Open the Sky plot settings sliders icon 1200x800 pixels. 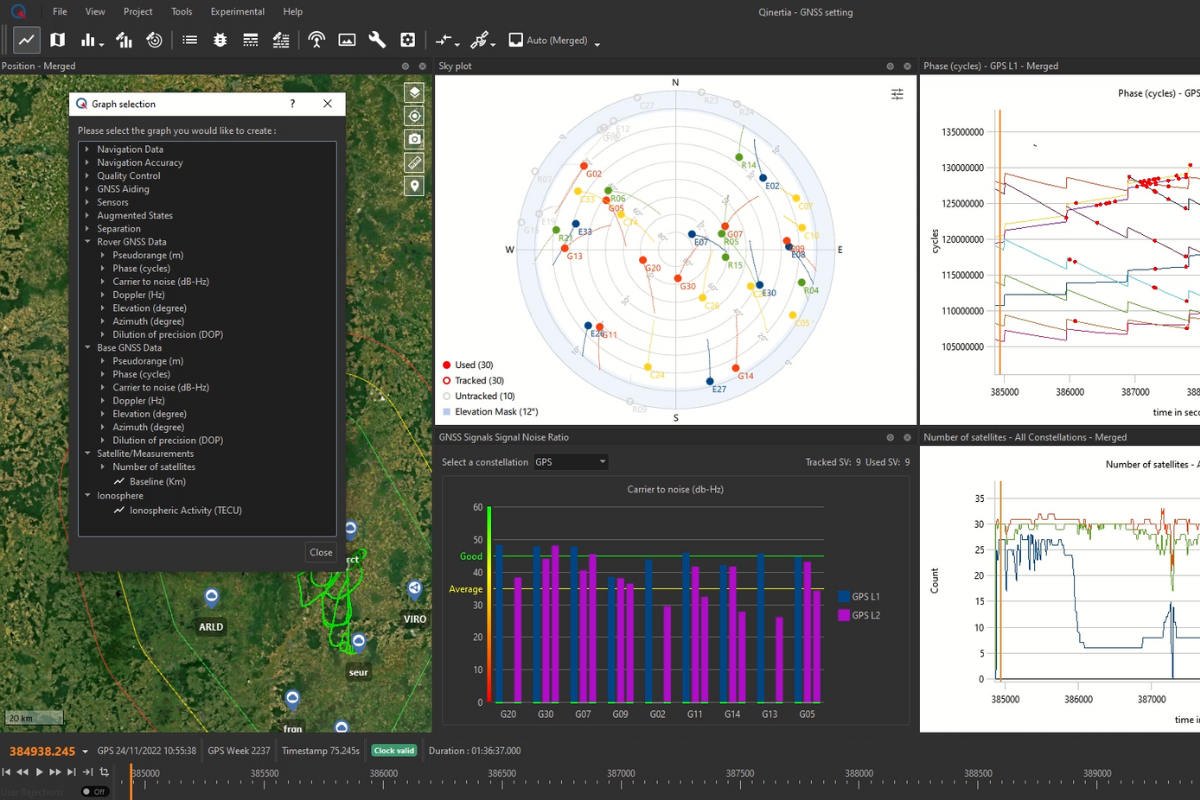tap(897, 94)
